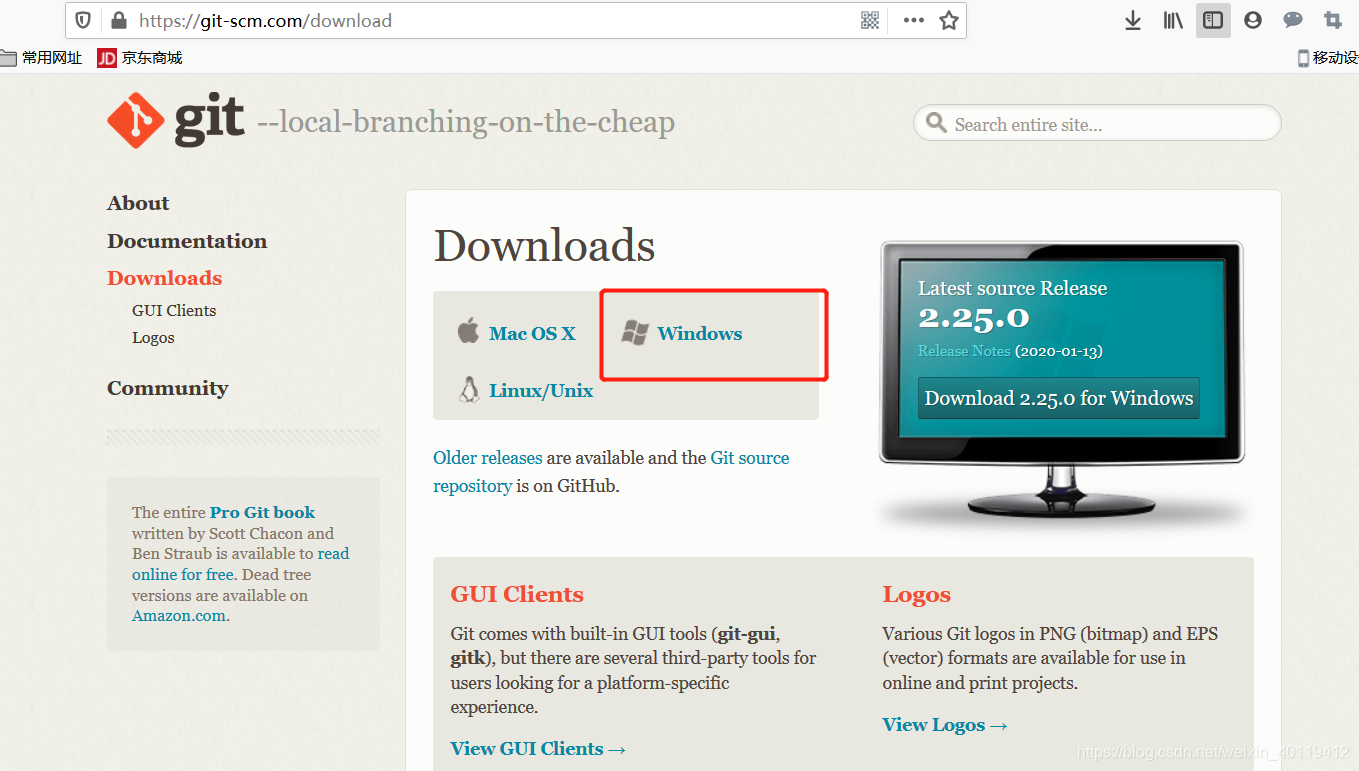The height and width of the screenshot is (771, 1359).
Task: Open the Firefox downloads arrow icon
Action: 1133,20
